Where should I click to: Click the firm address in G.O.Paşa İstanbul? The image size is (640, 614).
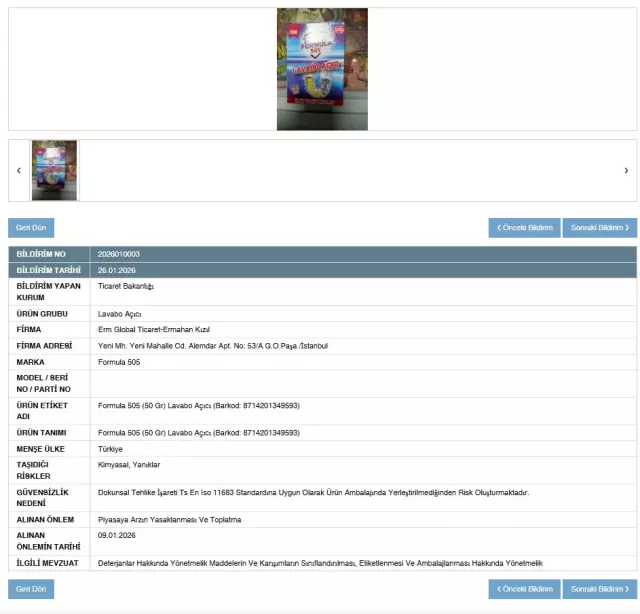[x=212, y=346]
